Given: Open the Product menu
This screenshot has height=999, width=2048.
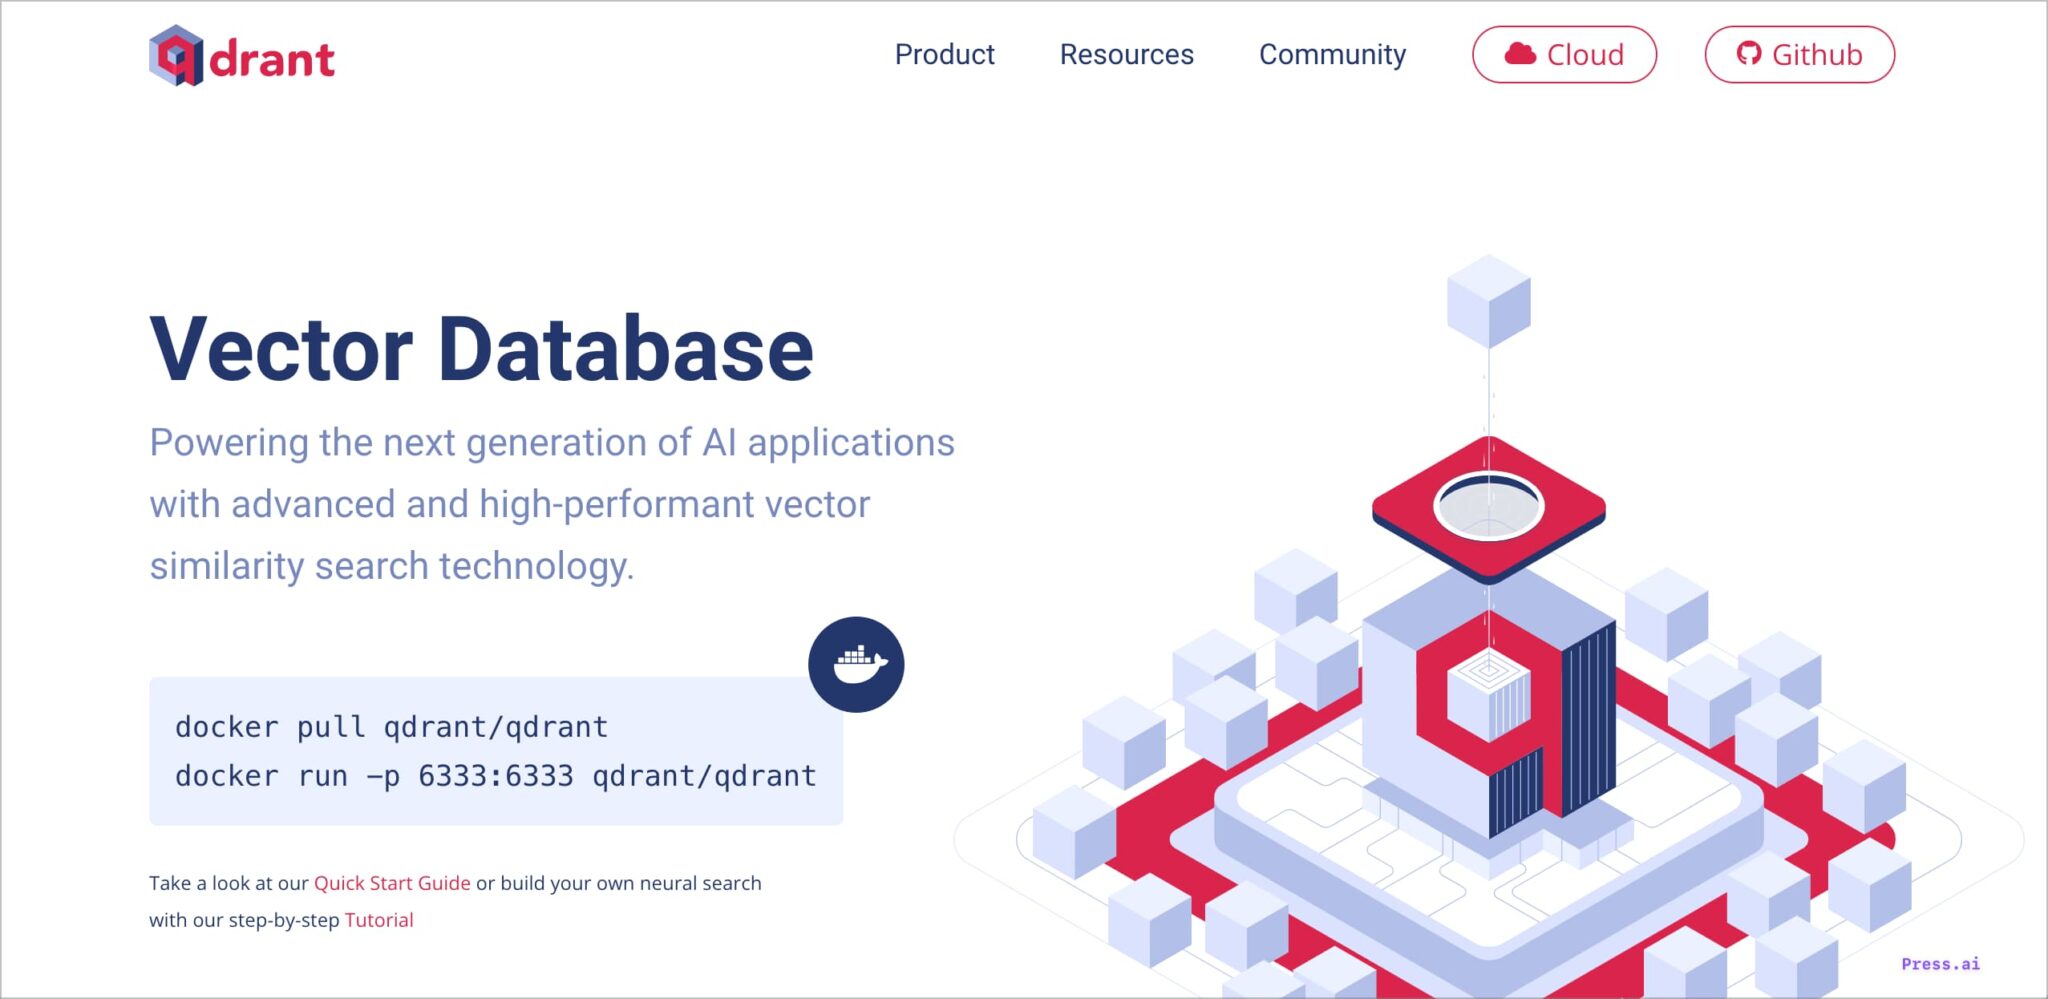Looking at the screenshot, I should click(x=944, y=54).
